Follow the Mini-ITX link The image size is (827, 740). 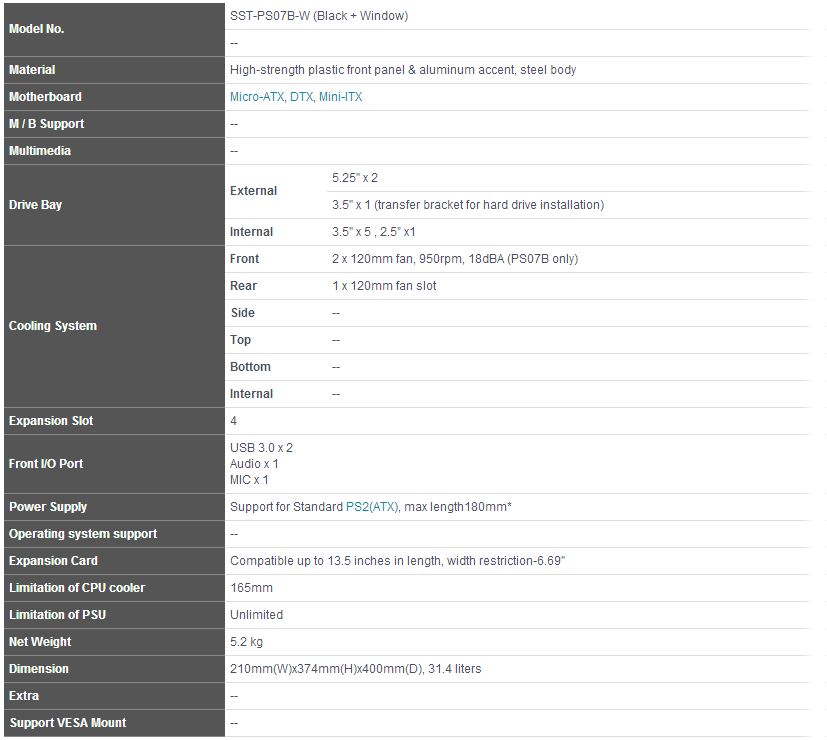(x=340, y=97)
